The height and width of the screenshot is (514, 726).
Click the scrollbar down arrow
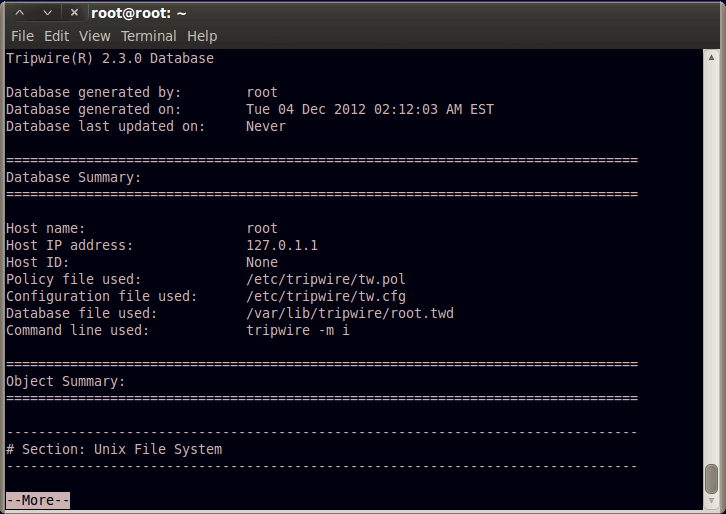(711, 501)
